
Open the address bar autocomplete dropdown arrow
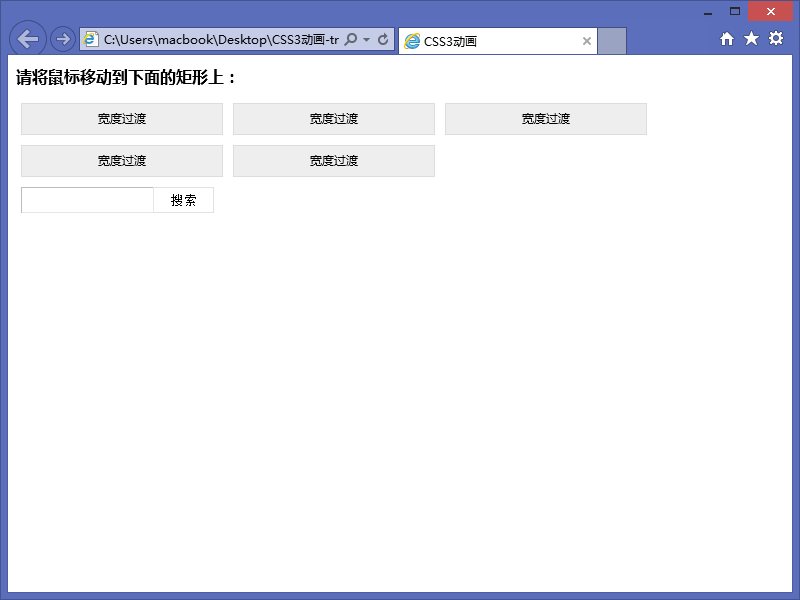pos(366,39)
